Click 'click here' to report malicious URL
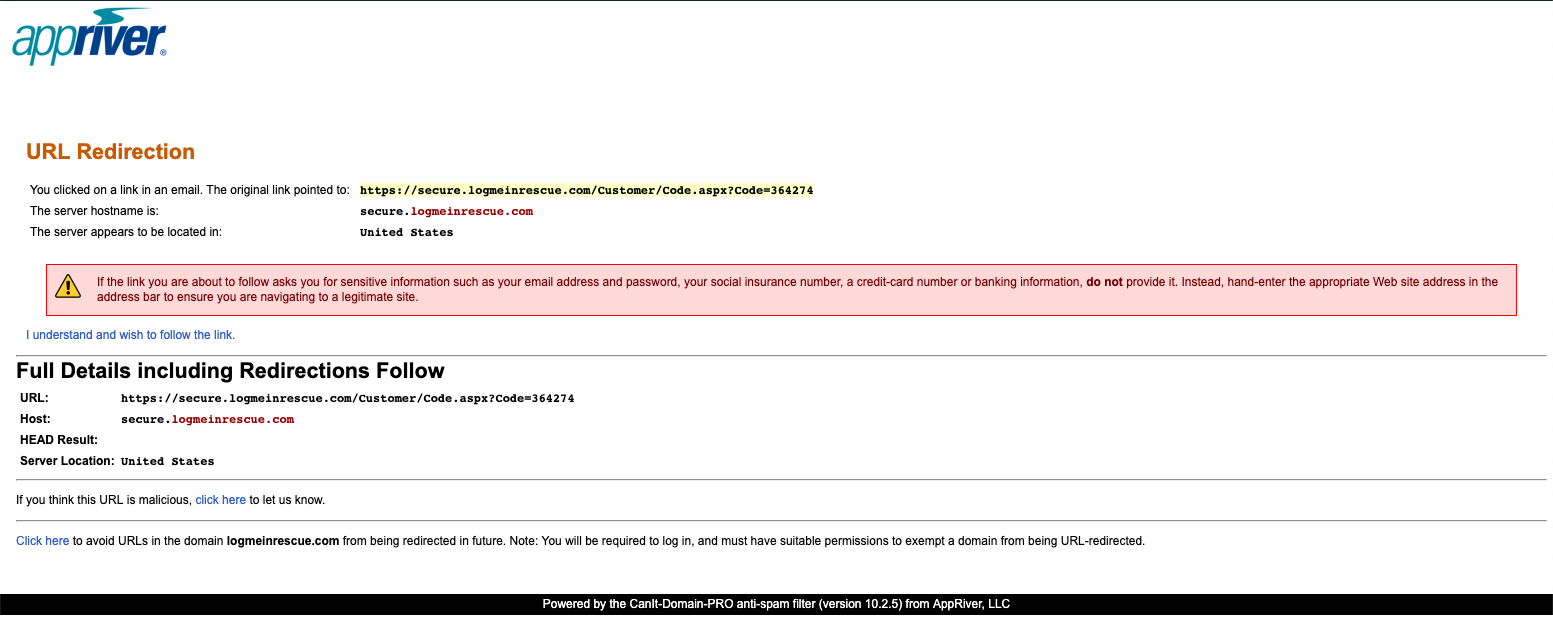This screenshot has height=617, width=1553. pos(220,500)
